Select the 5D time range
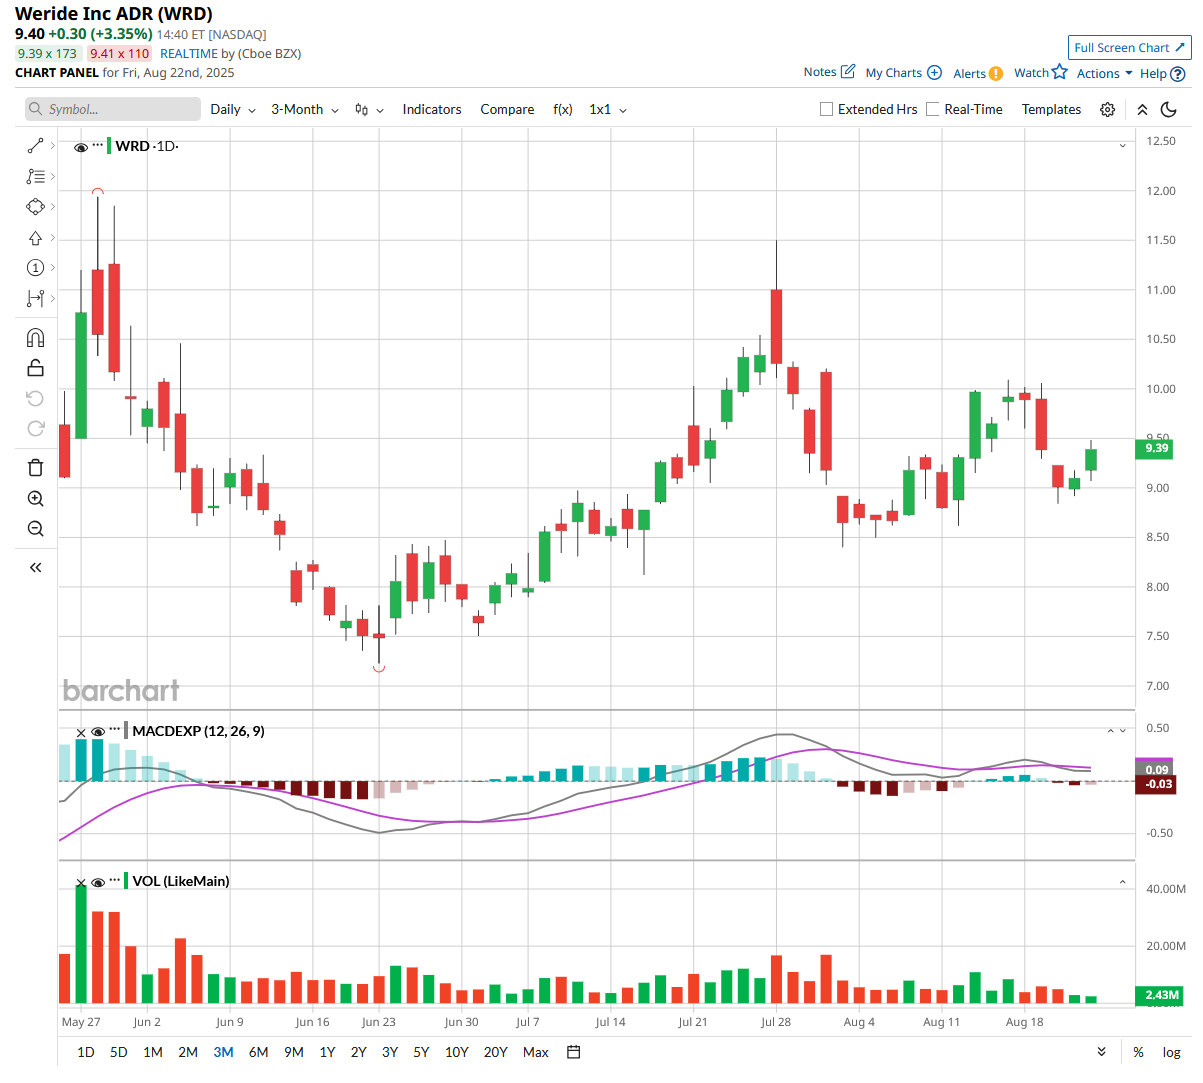 click(119, 1052)
